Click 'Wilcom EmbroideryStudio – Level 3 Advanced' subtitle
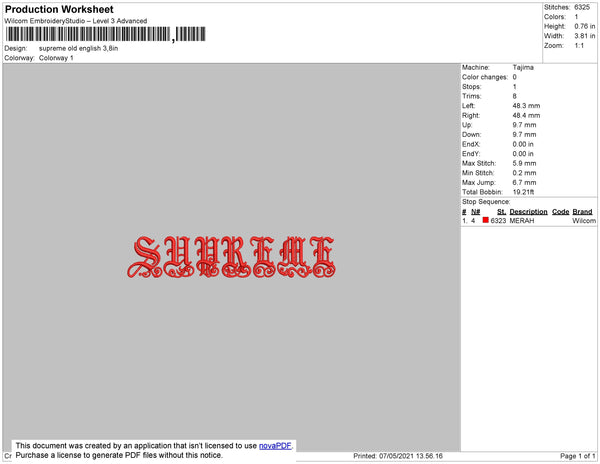 click(76, 21)
